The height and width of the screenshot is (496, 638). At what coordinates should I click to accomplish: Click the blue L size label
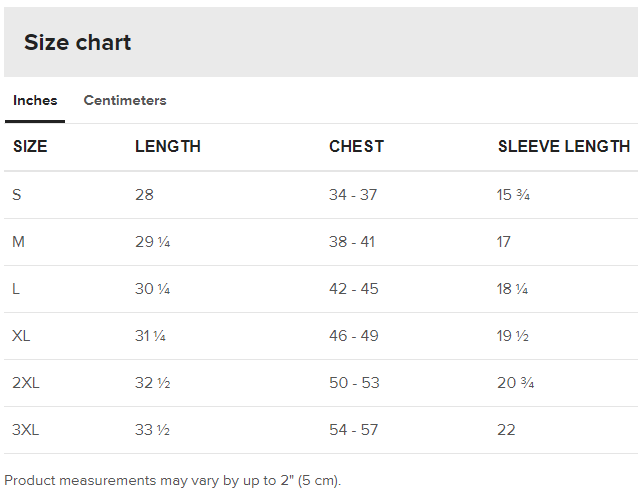tap(16, 289)
